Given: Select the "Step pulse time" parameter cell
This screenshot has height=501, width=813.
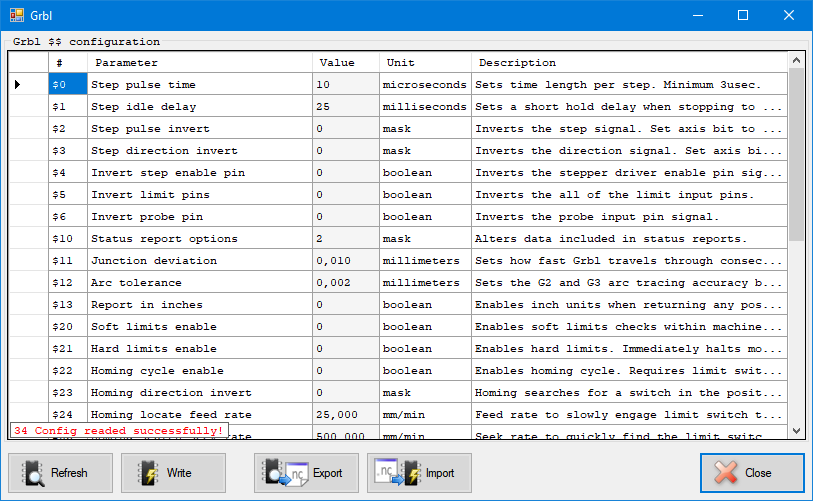Looking at the screenshot, I should click(x=200, y=84).
